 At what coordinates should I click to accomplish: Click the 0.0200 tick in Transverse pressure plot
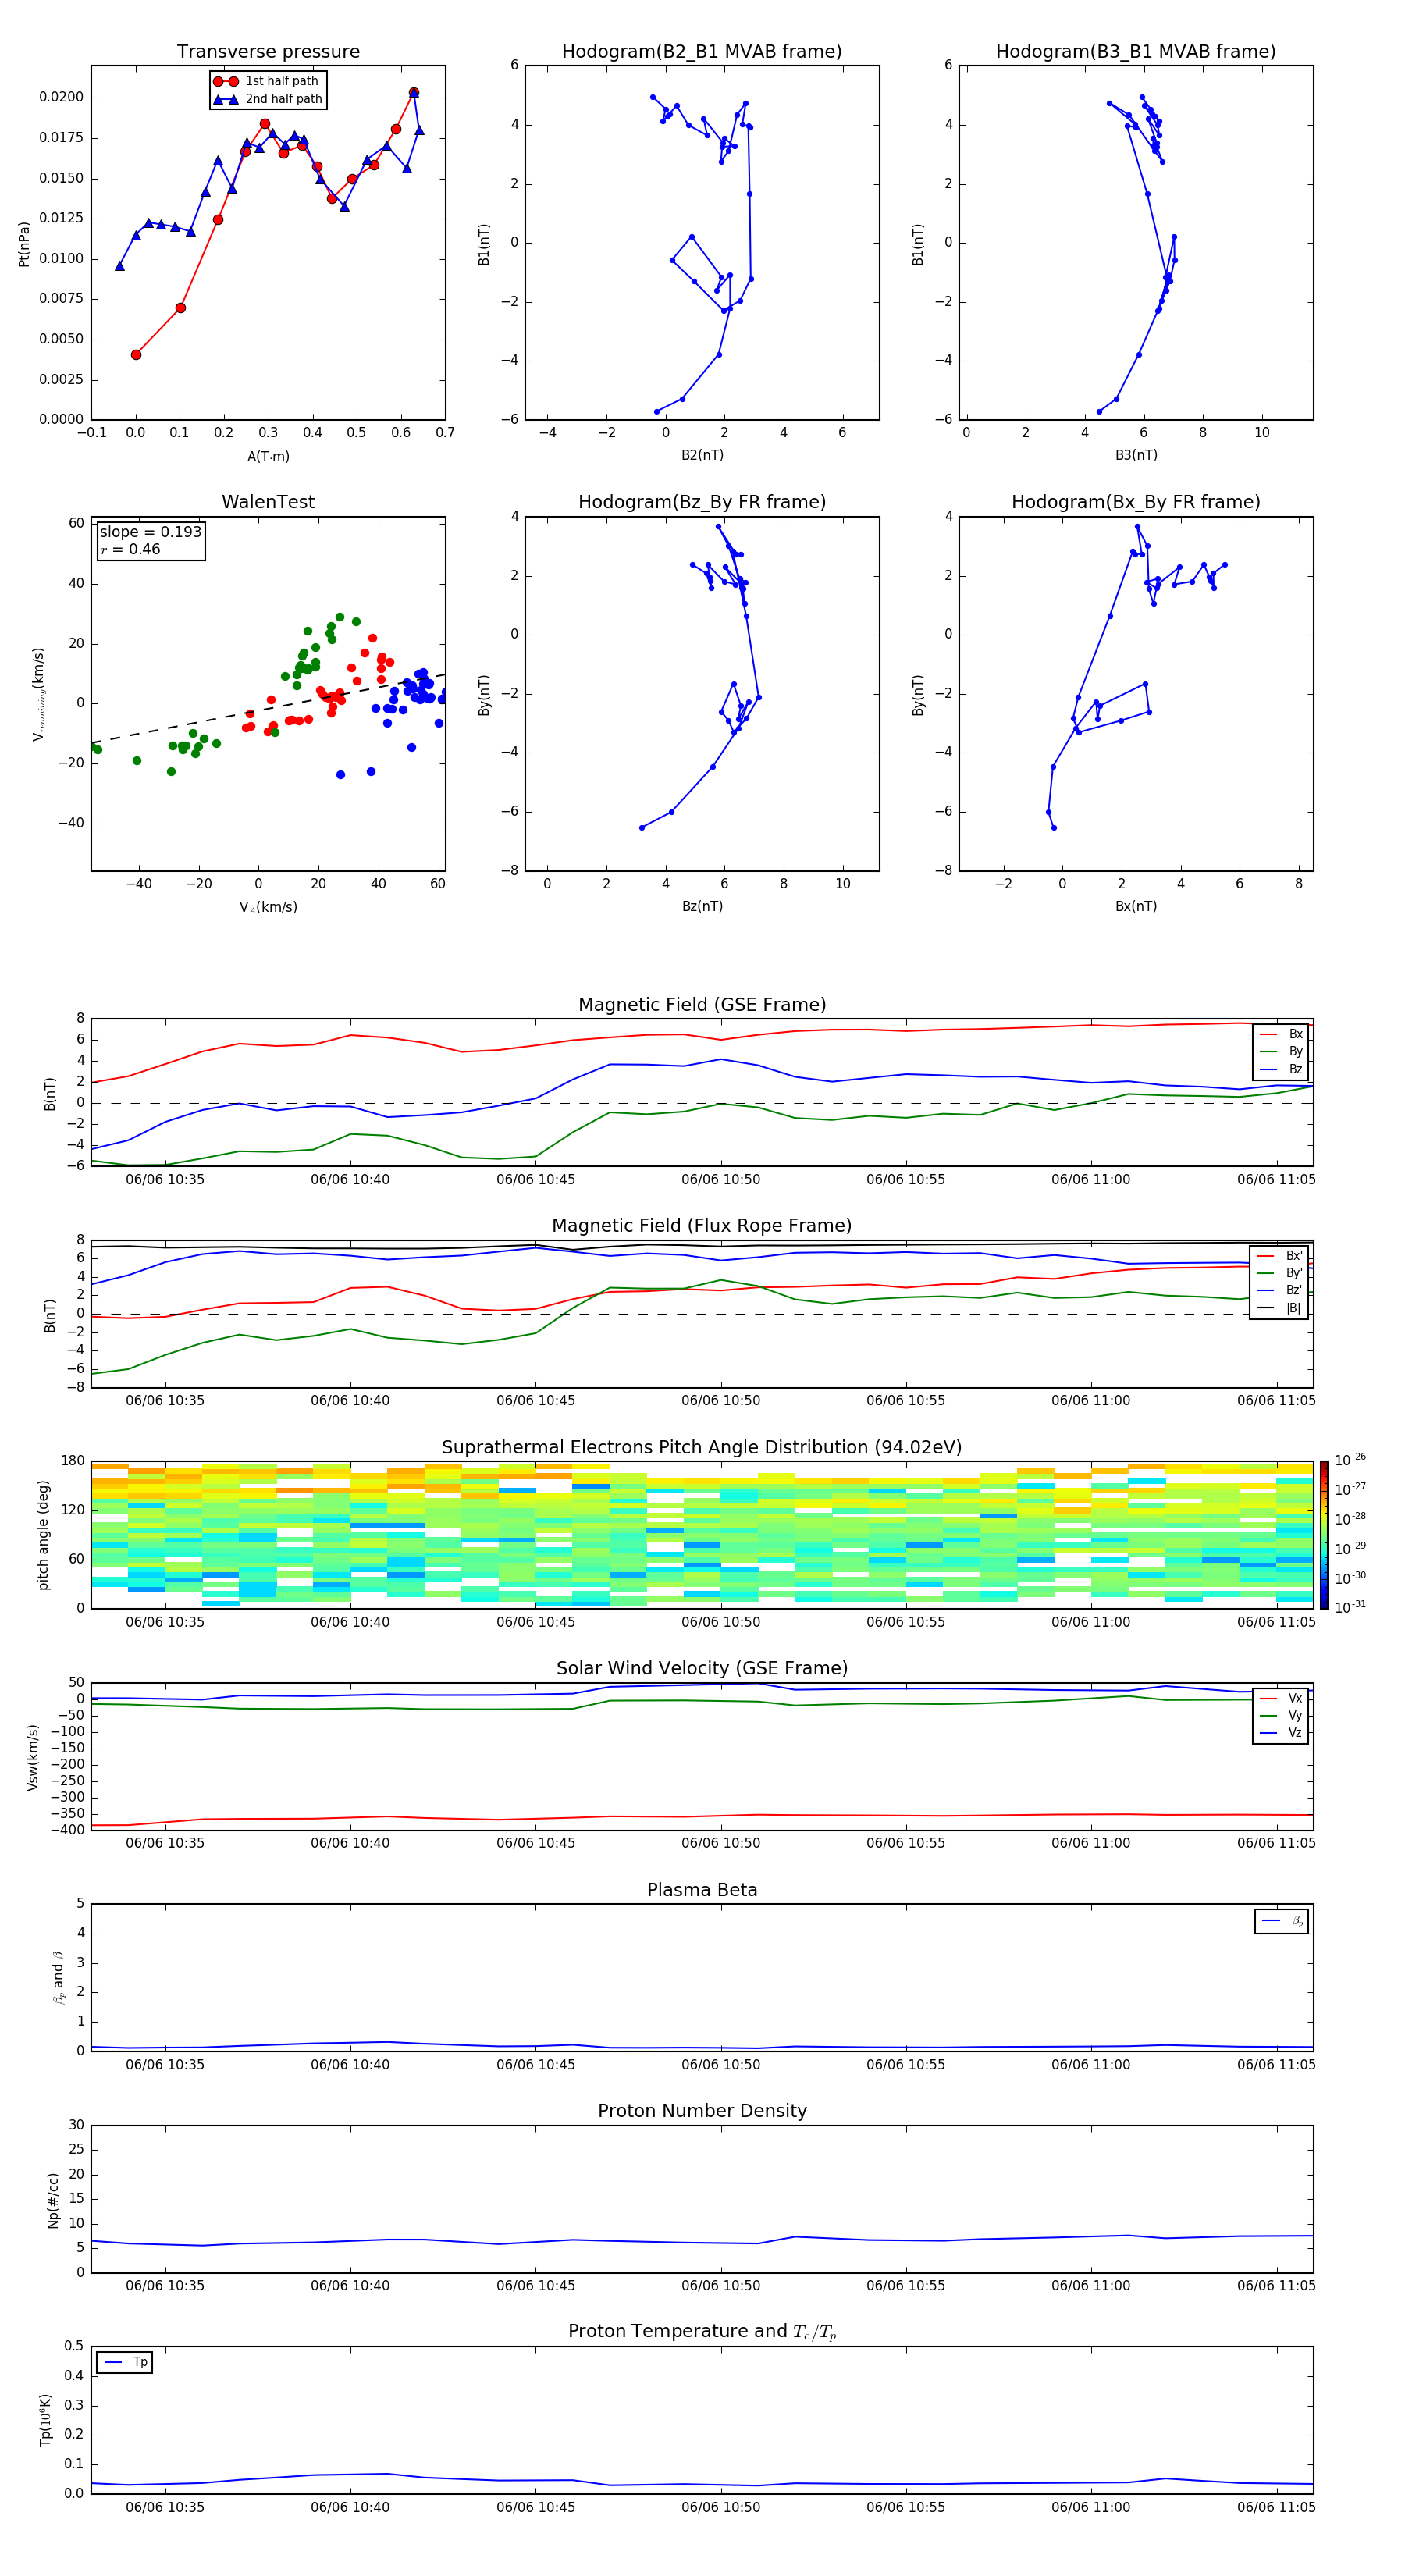click(61, 97)
